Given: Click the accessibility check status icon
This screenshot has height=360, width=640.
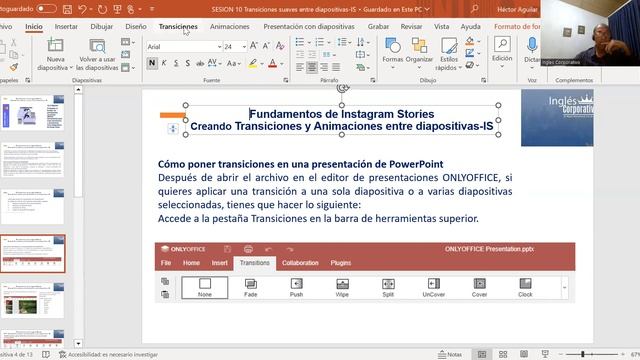Looking at the screenshot, I should (x=62, y=355).
